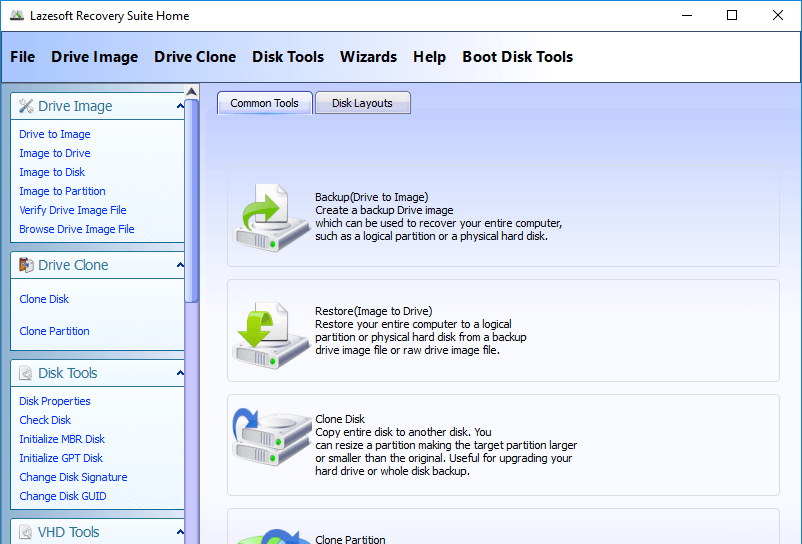Viewport: 802px width, 544px height.
Task: Click the Drive Clone panel header icon
Action: point(26,265)
